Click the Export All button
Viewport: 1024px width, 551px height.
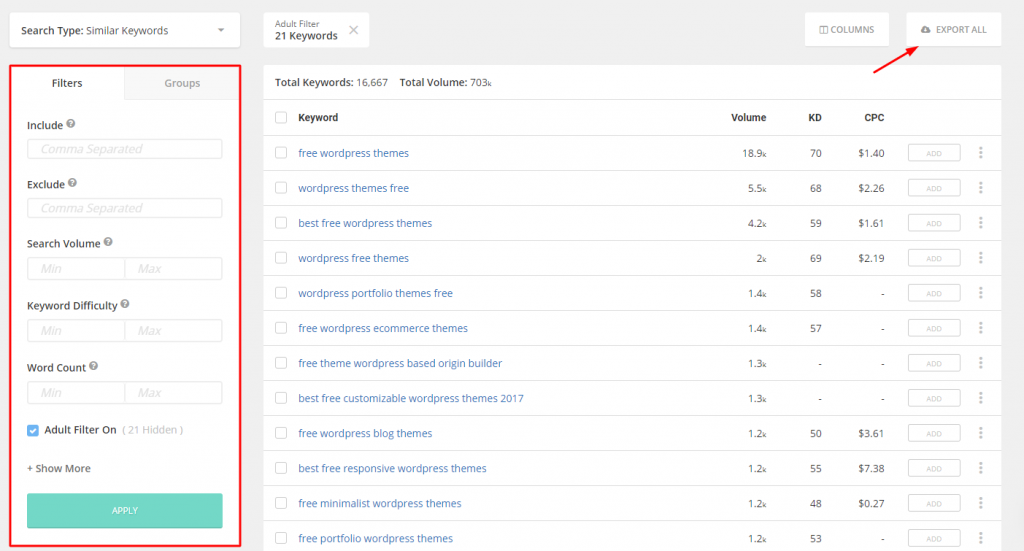coord(953,30)
